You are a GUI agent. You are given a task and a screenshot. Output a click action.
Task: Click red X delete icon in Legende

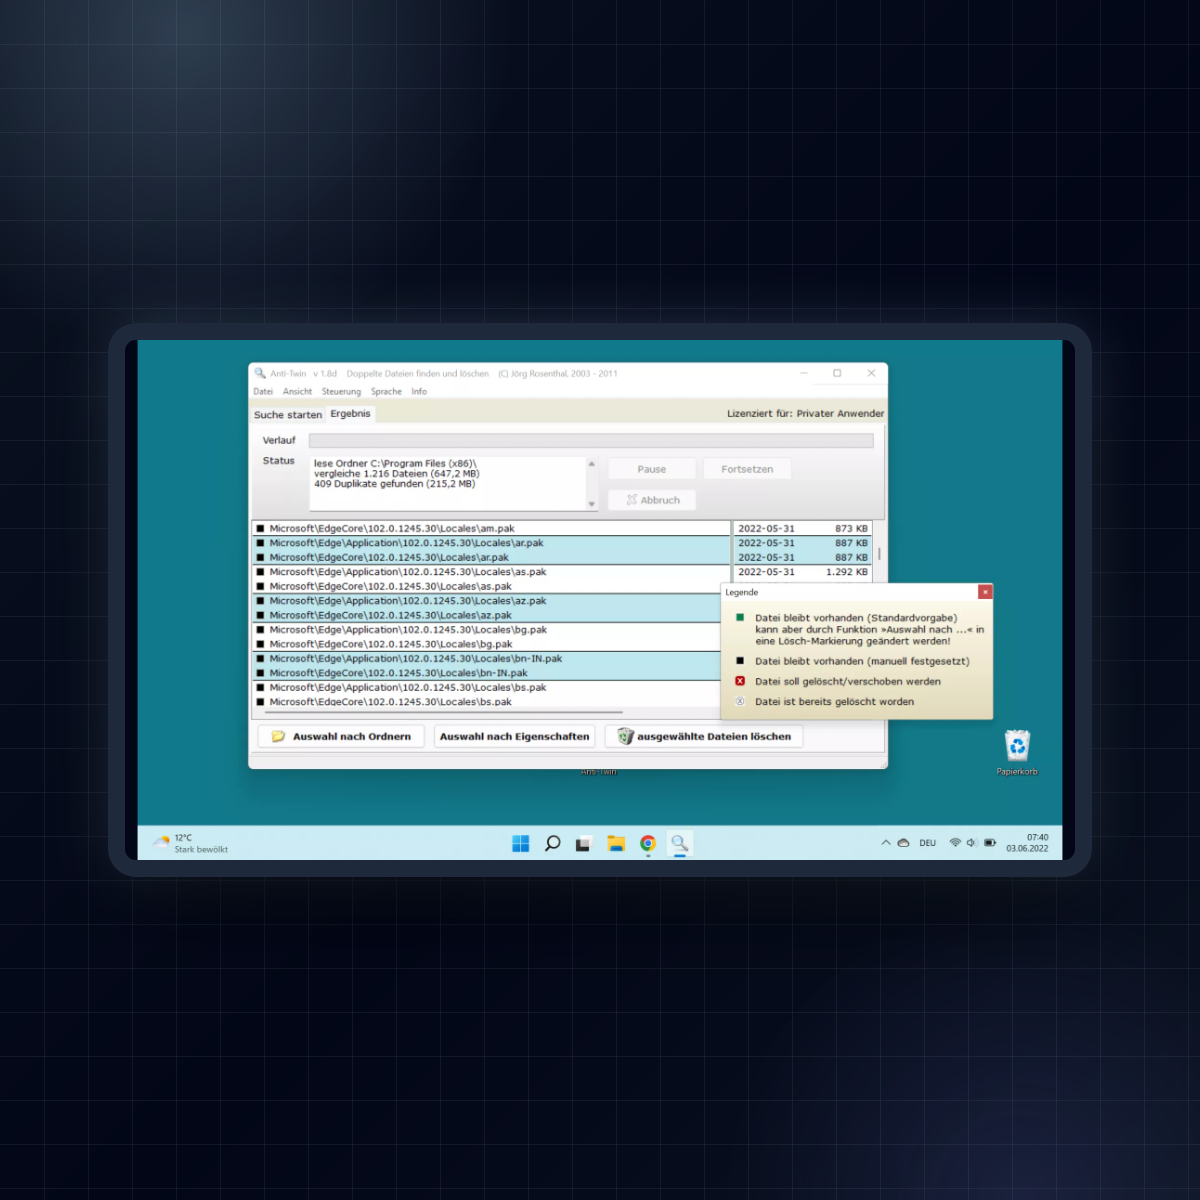click(x=740, y=681)
